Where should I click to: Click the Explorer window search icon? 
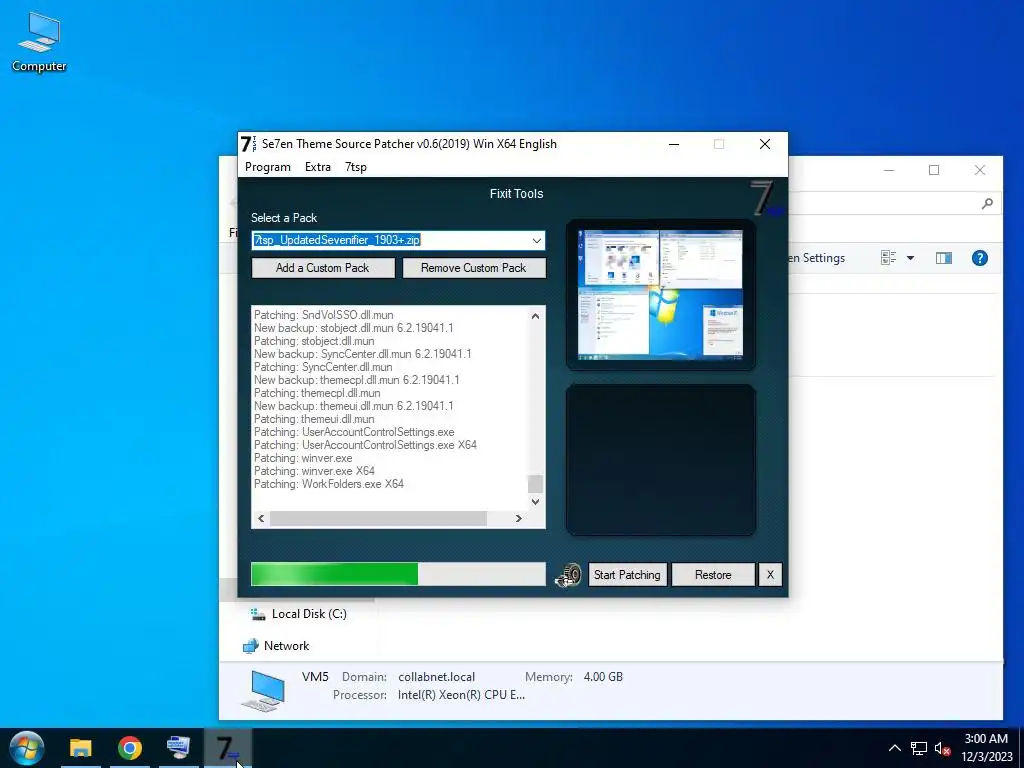[x=987, y=204]
